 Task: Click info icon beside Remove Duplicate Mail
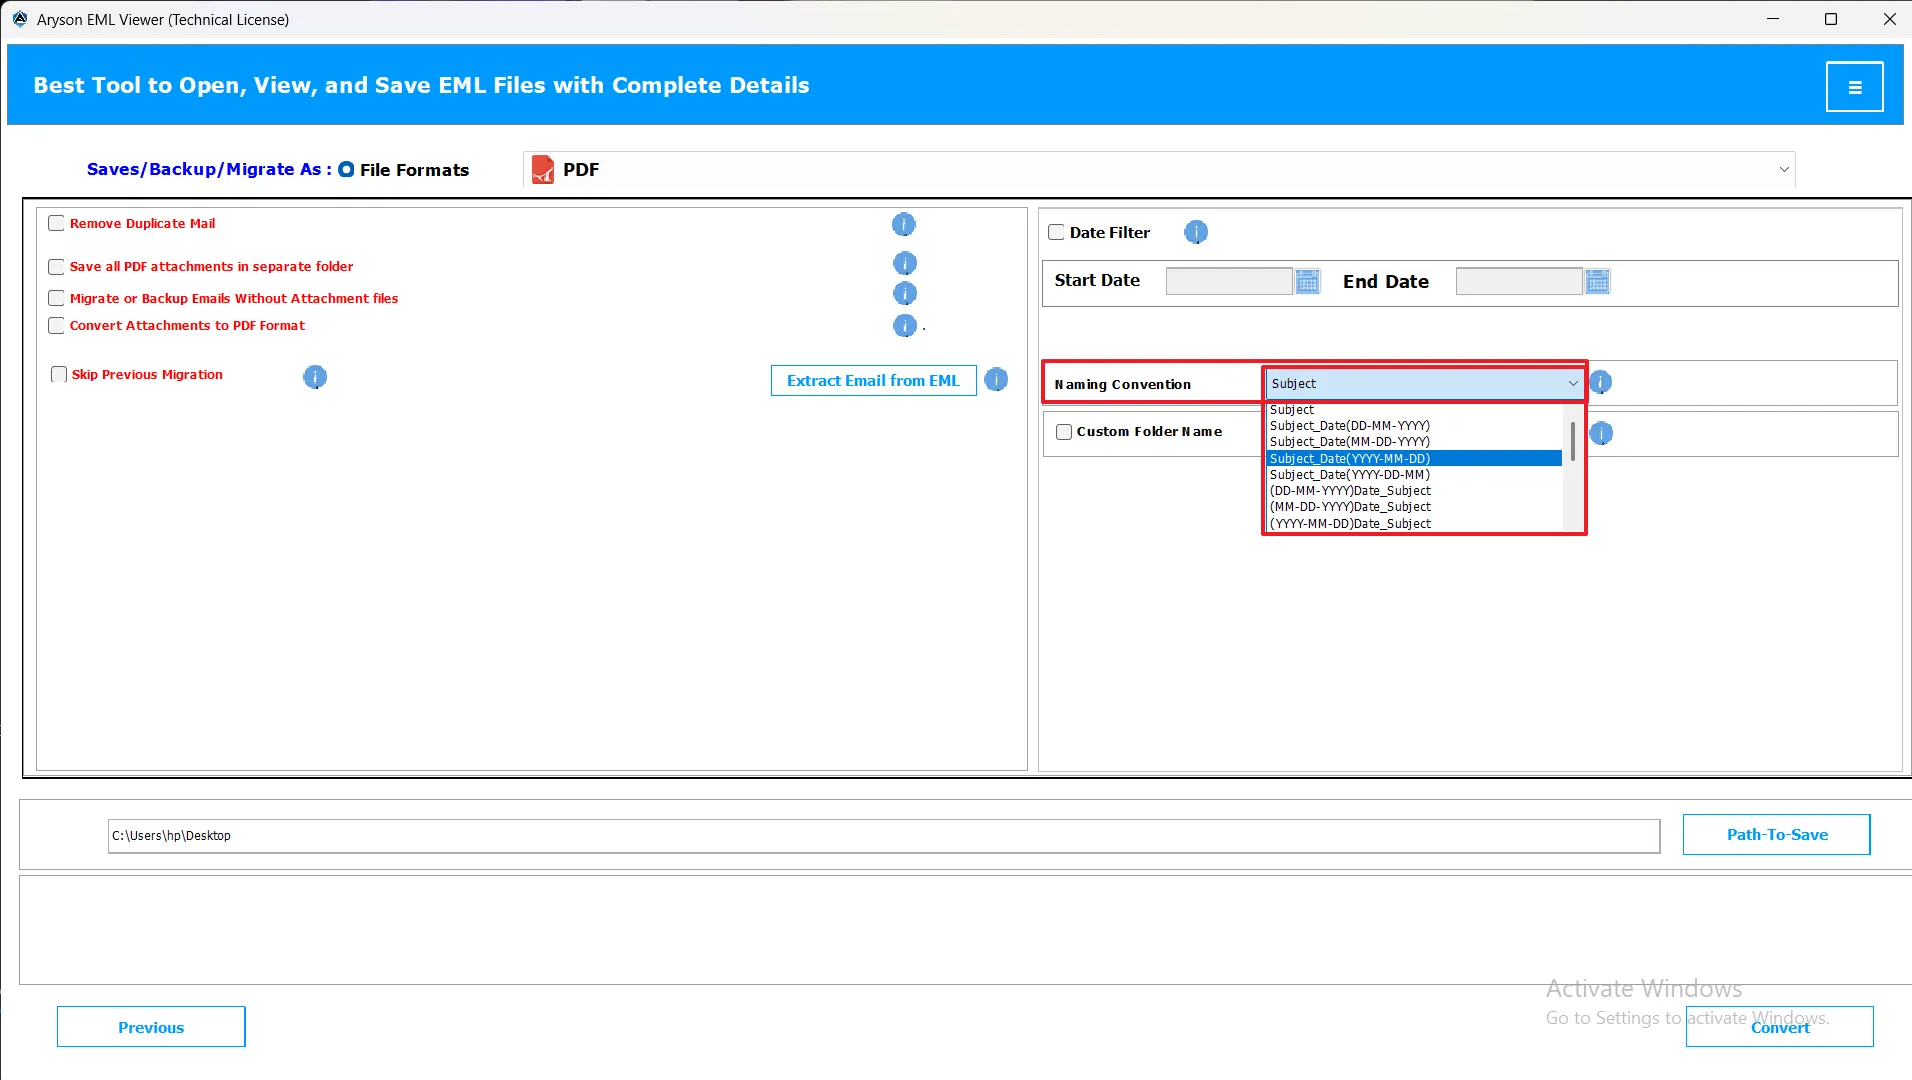click(x=903, y=225)
